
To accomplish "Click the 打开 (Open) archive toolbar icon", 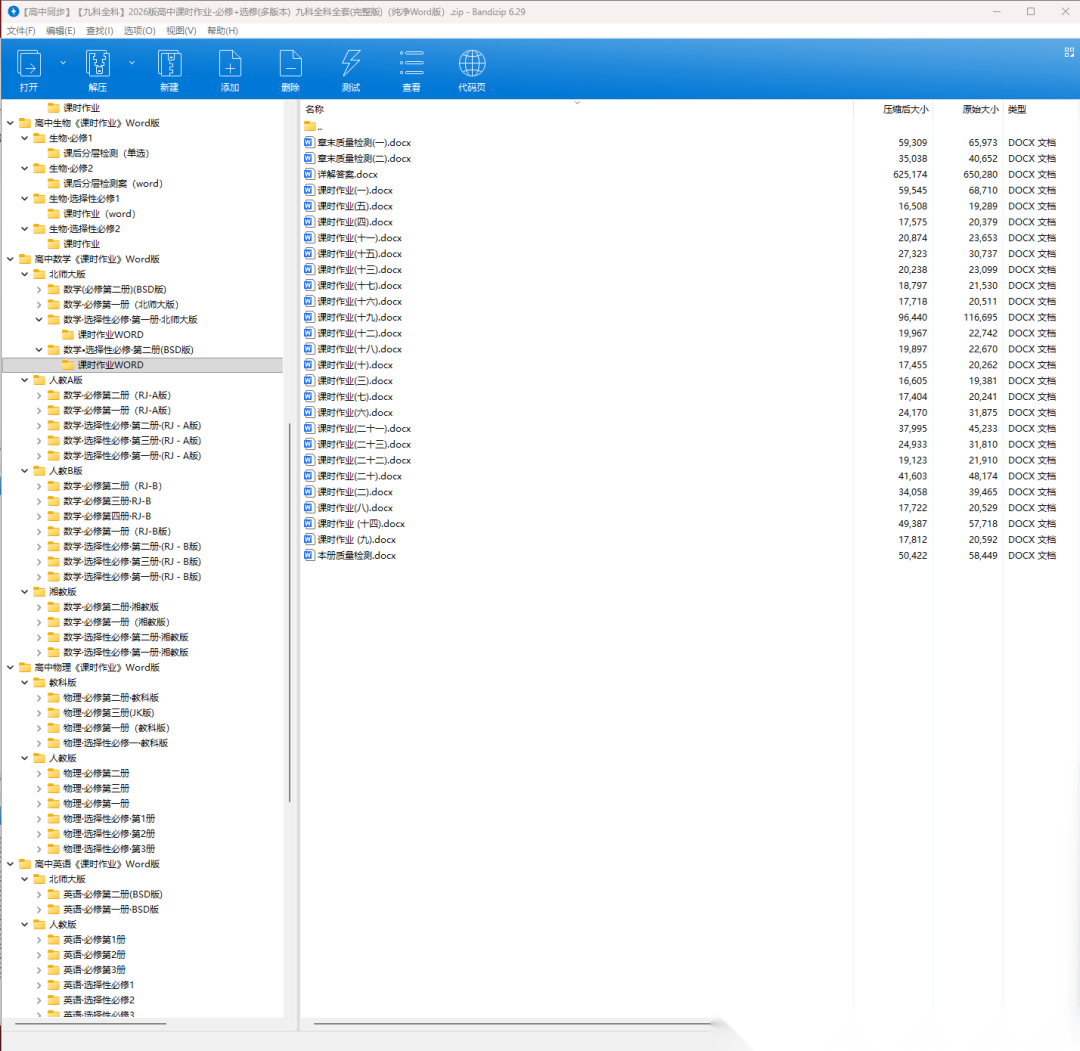I will click(29, 66).
